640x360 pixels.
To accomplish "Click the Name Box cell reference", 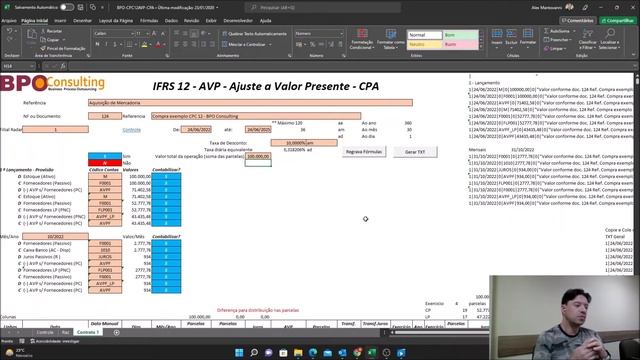I will point(18,66).
